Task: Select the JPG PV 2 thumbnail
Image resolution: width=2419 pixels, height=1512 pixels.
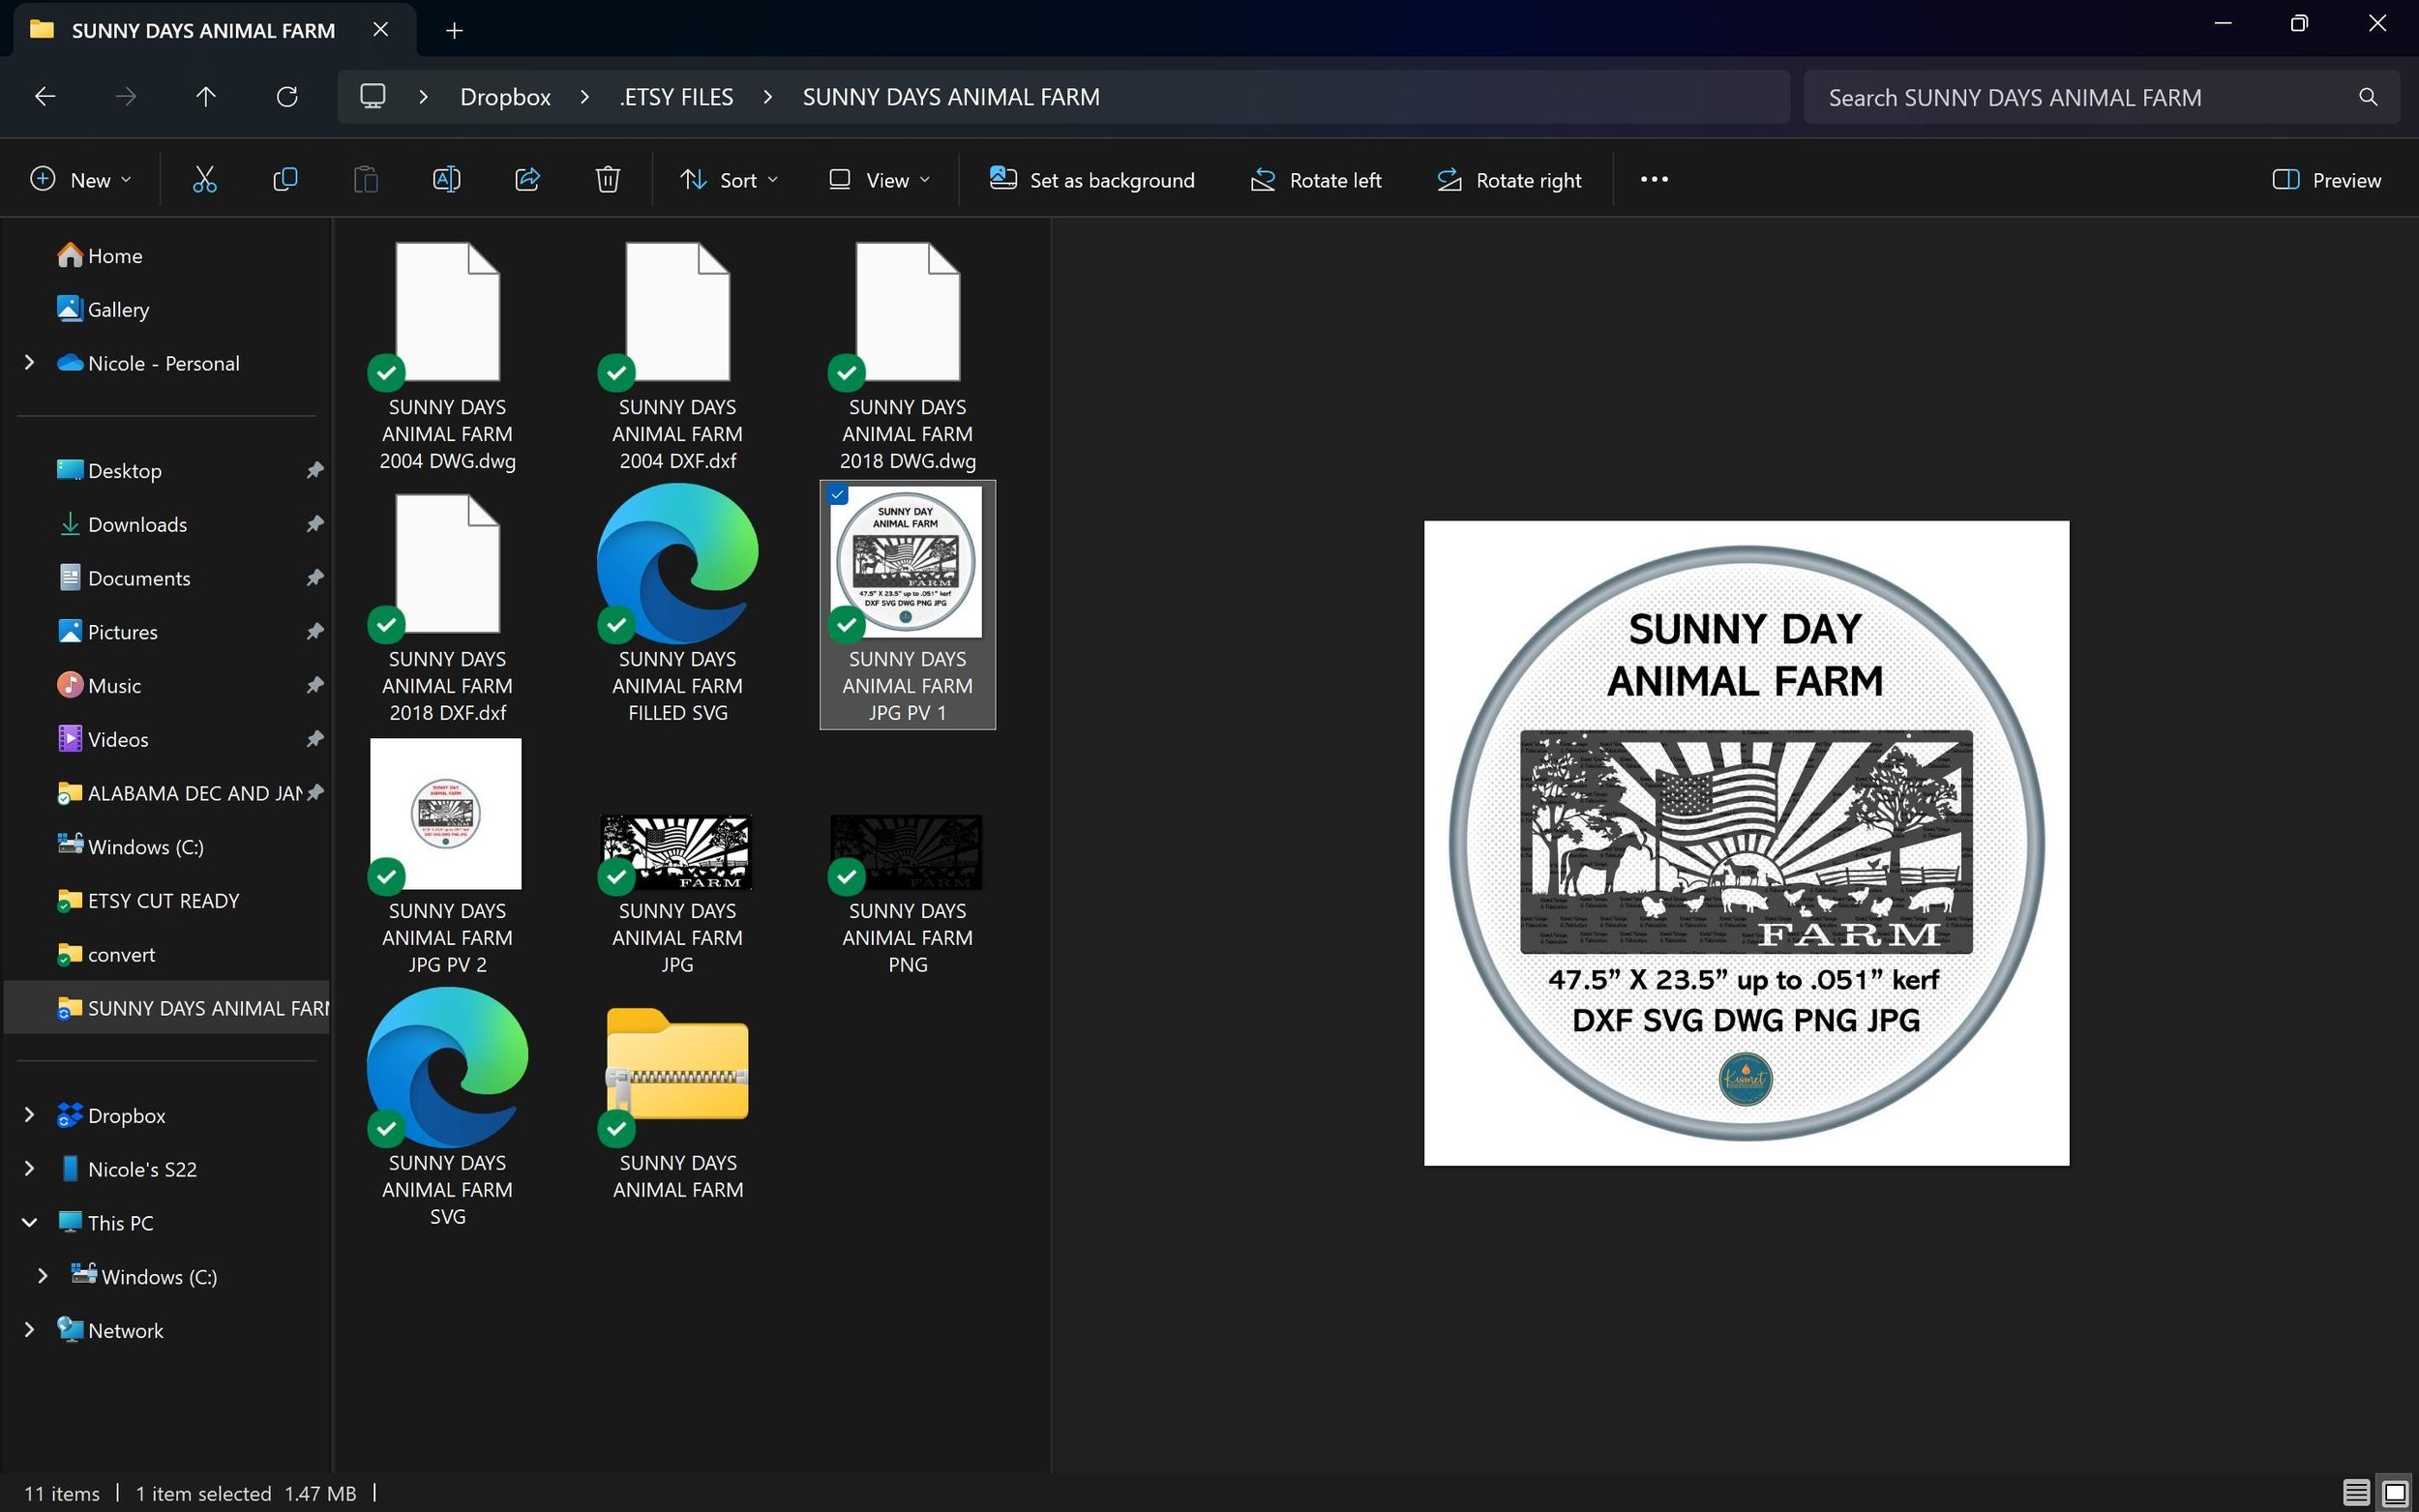Action: [448, 858]
